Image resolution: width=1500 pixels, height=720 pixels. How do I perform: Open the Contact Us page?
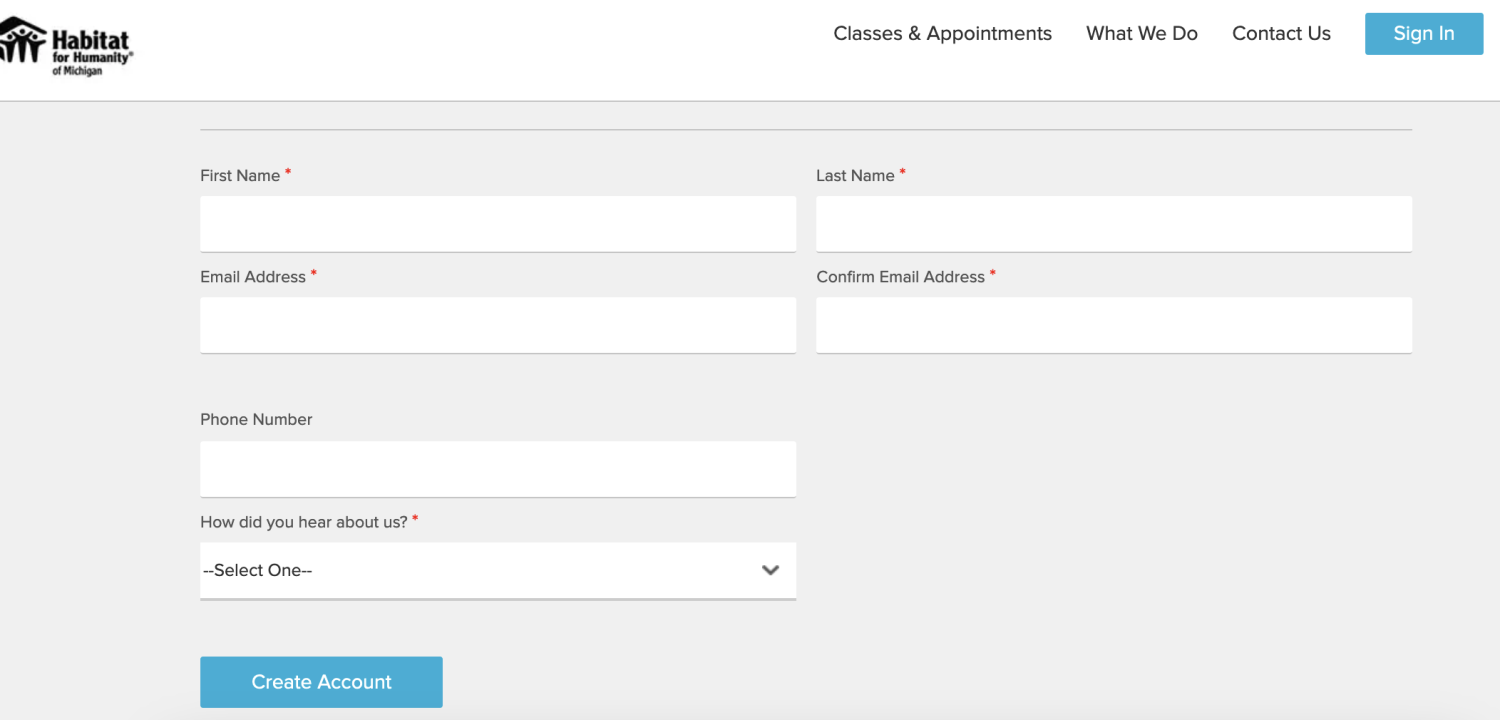coord(1281,33)
